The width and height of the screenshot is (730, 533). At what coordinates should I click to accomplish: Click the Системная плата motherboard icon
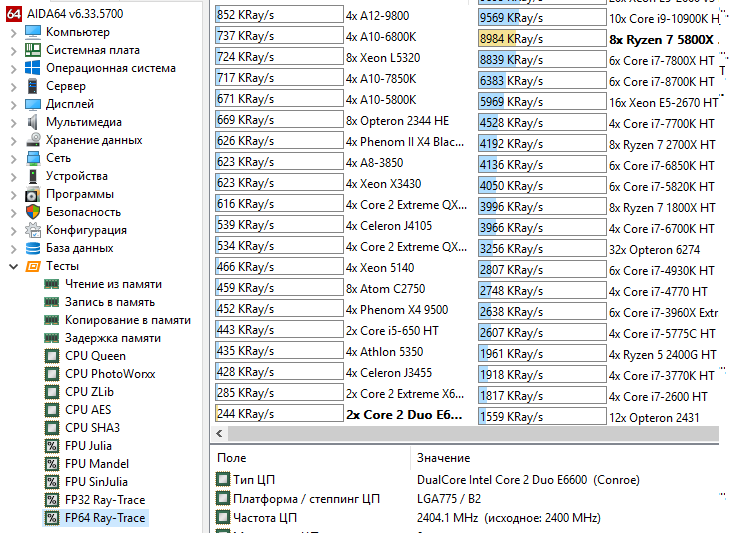[33, 50]
